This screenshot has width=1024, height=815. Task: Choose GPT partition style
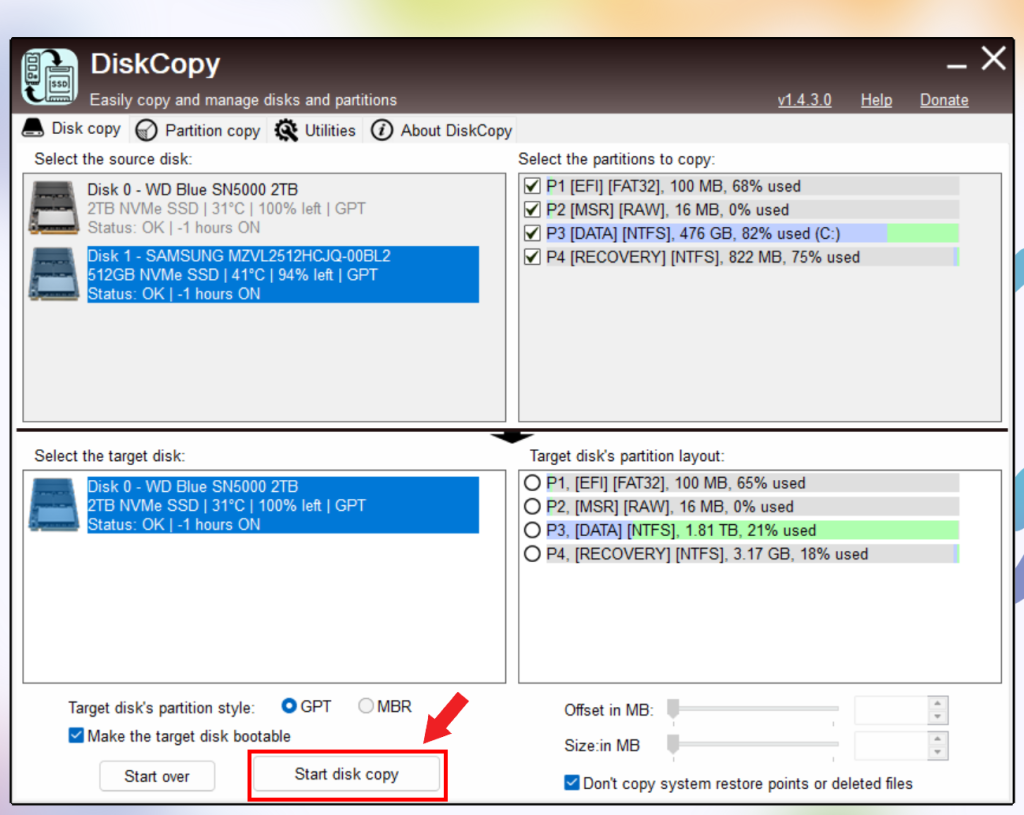point(289,706)
